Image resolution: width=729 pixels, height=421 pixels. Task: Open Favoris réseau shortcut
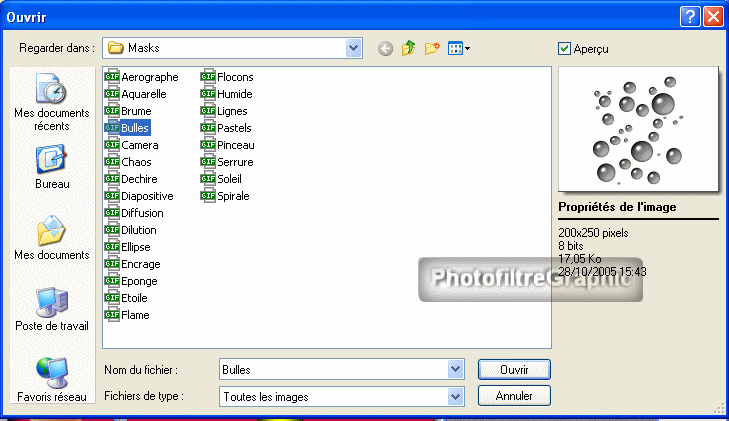click(x=51, y=379)
